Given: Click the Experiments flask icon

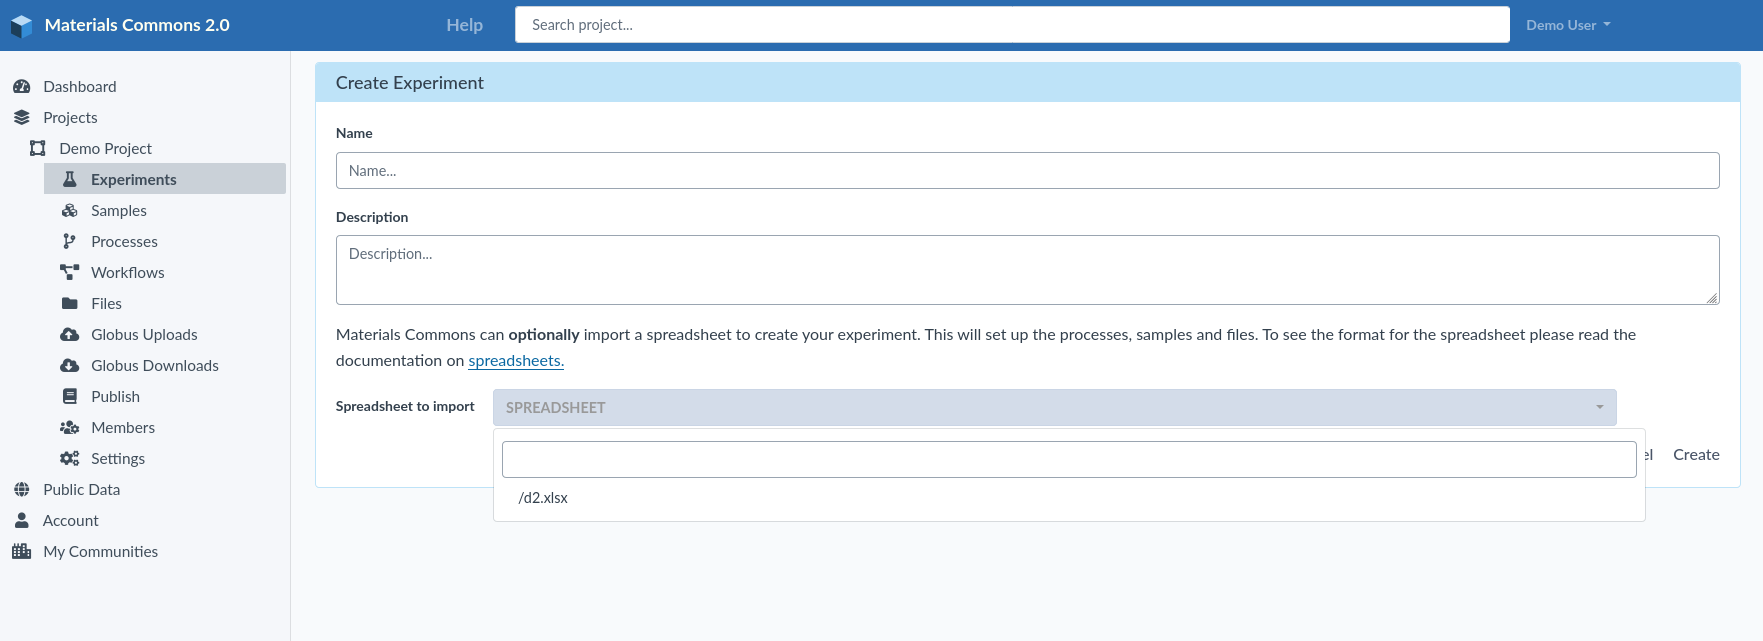Looking at the screenshot, I should [70, 180].
